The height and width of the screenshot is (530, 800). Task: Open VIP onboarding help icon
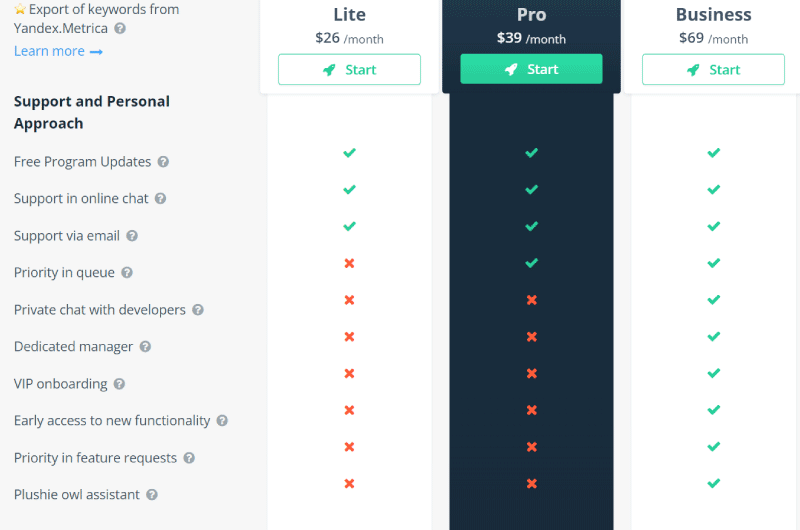pyautogui.click(x=119, y=384)
